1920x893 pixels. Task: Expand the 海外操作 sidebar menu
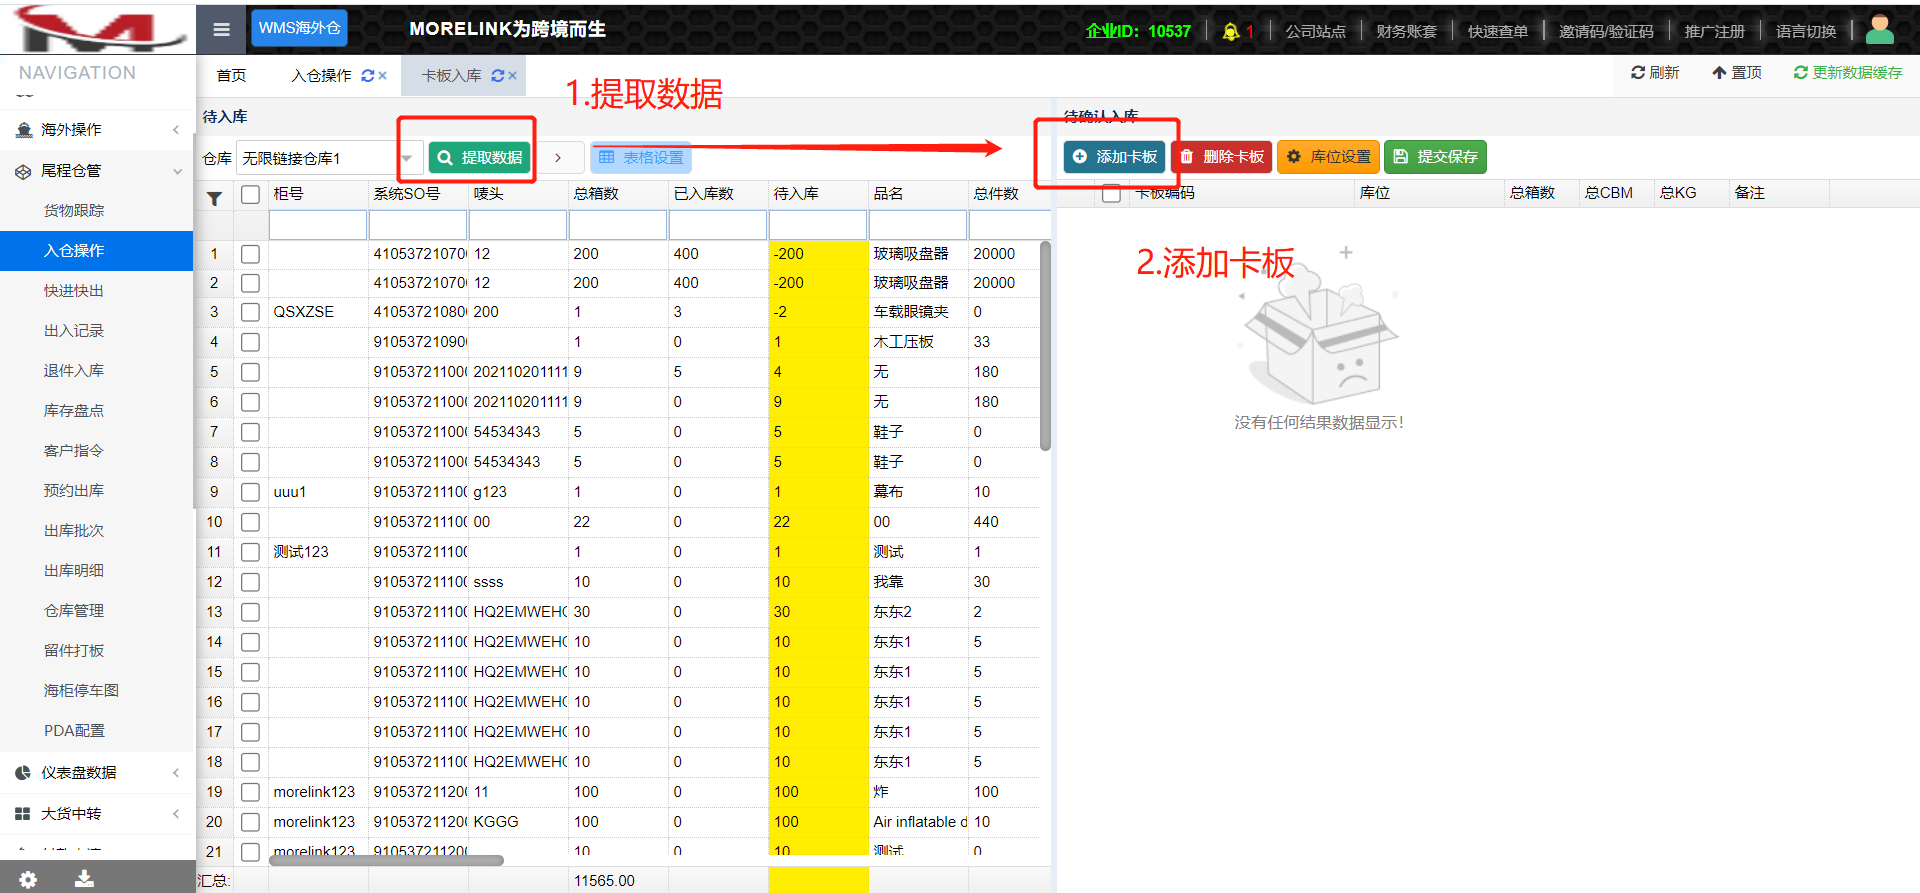click(x=97, y=130)
